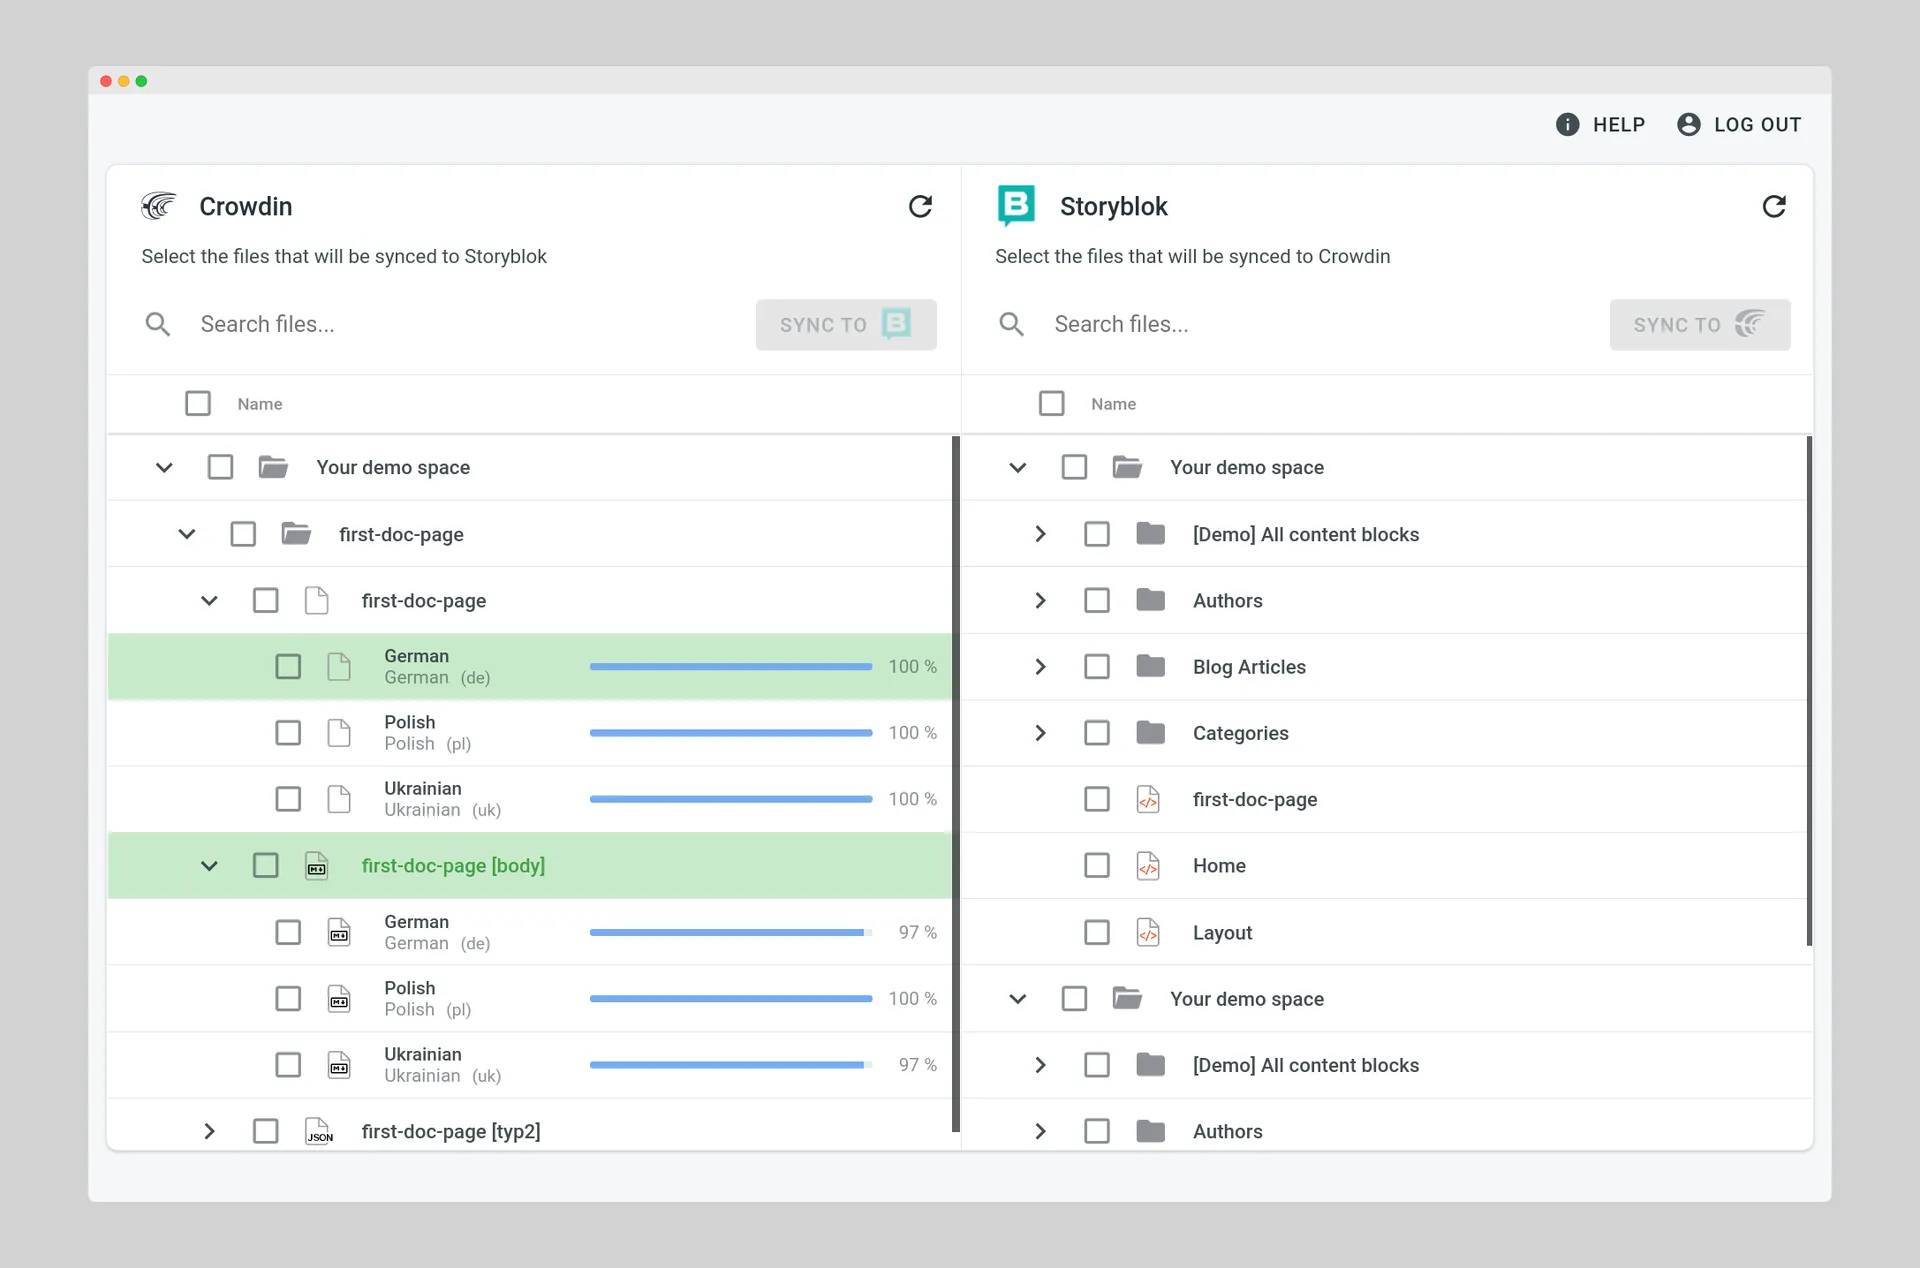
Task: Click the markdown icon of Ukrainian 97 % row
Action: point(339,1065)
